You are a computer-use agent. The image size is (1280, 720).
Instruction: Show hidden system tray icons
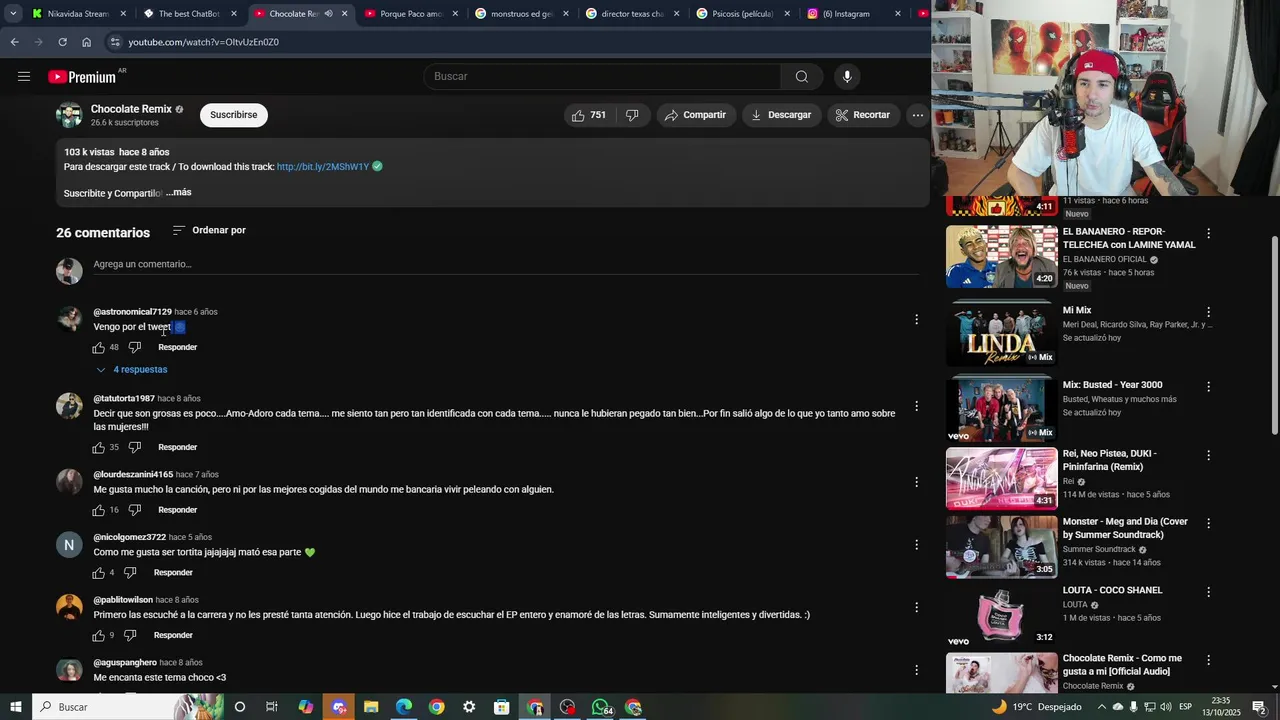tap(1103, 707)
